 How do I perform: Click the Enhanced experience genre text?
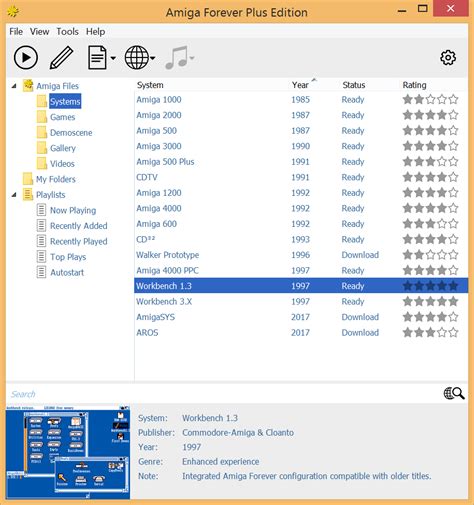(x=220, y=462)
